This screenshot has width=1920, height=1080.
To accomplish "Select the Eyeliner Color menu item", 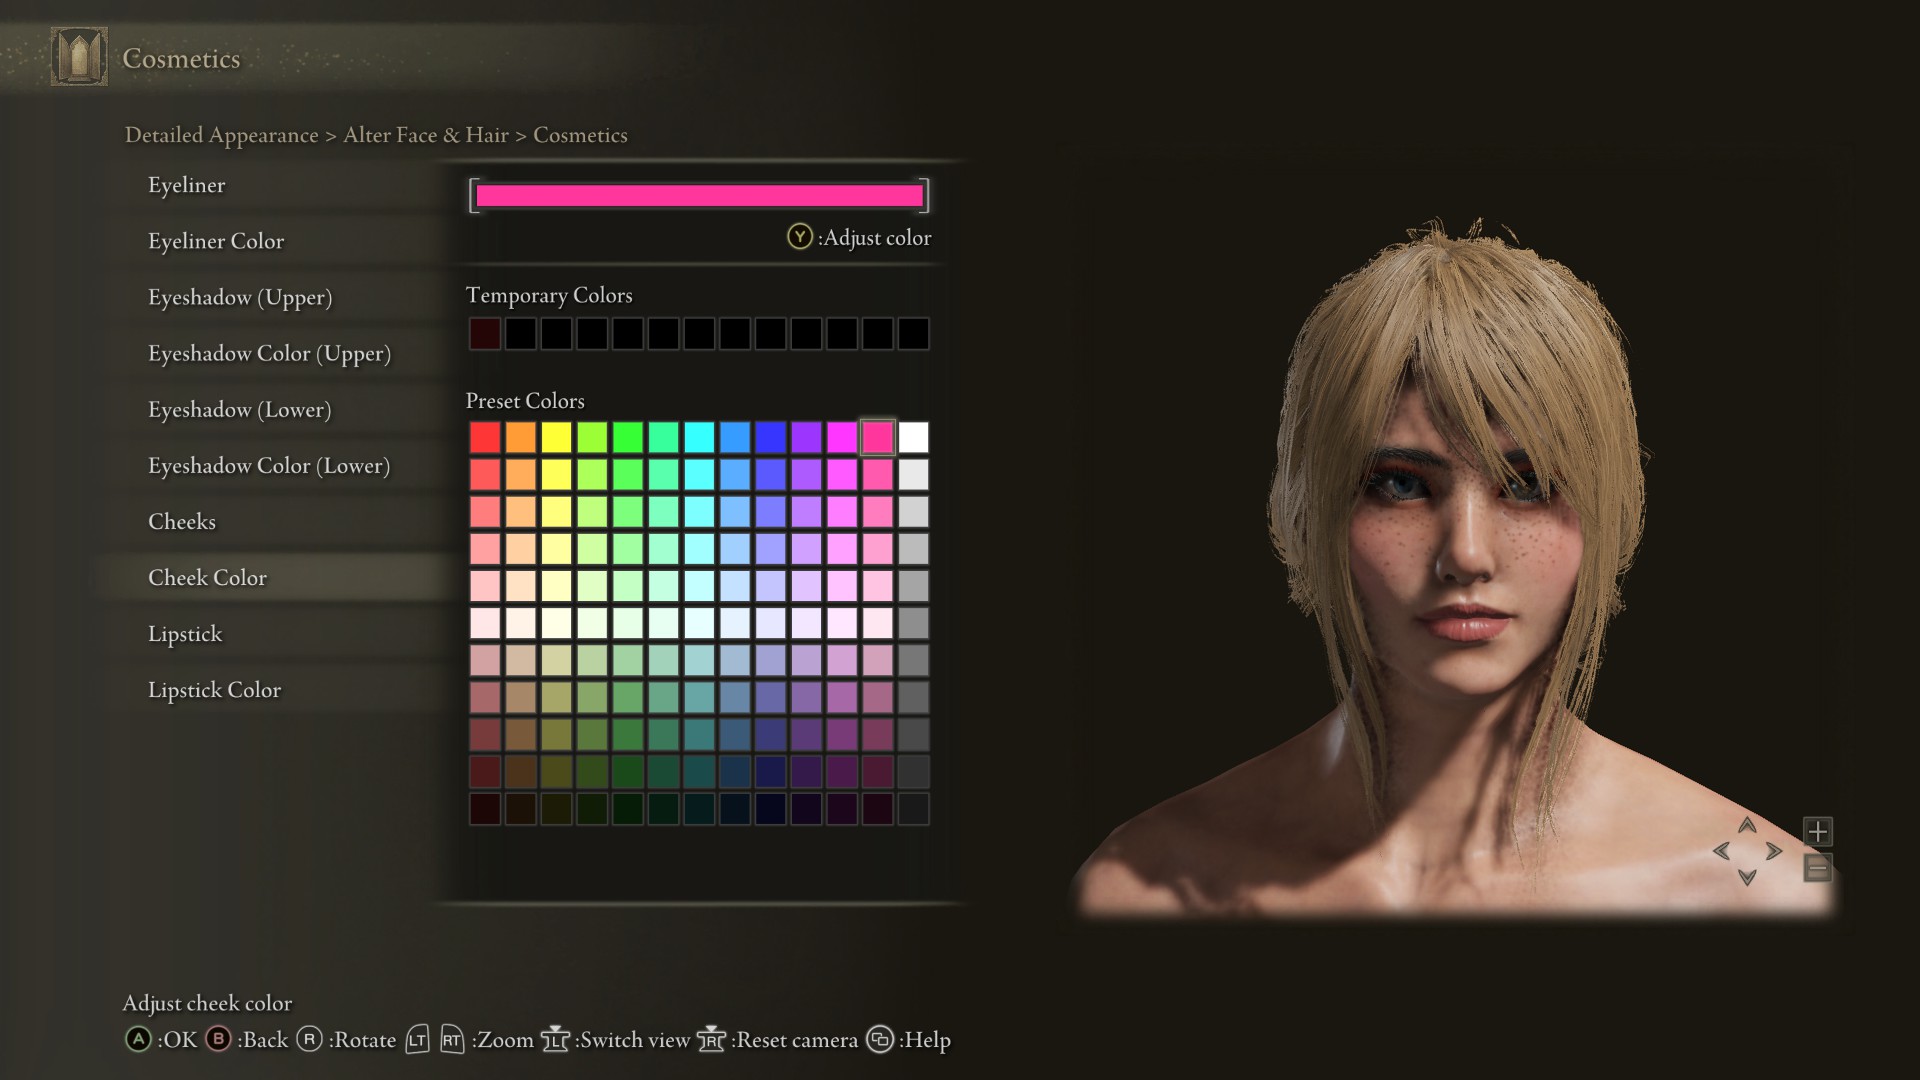I will click(x=216, y=241).
